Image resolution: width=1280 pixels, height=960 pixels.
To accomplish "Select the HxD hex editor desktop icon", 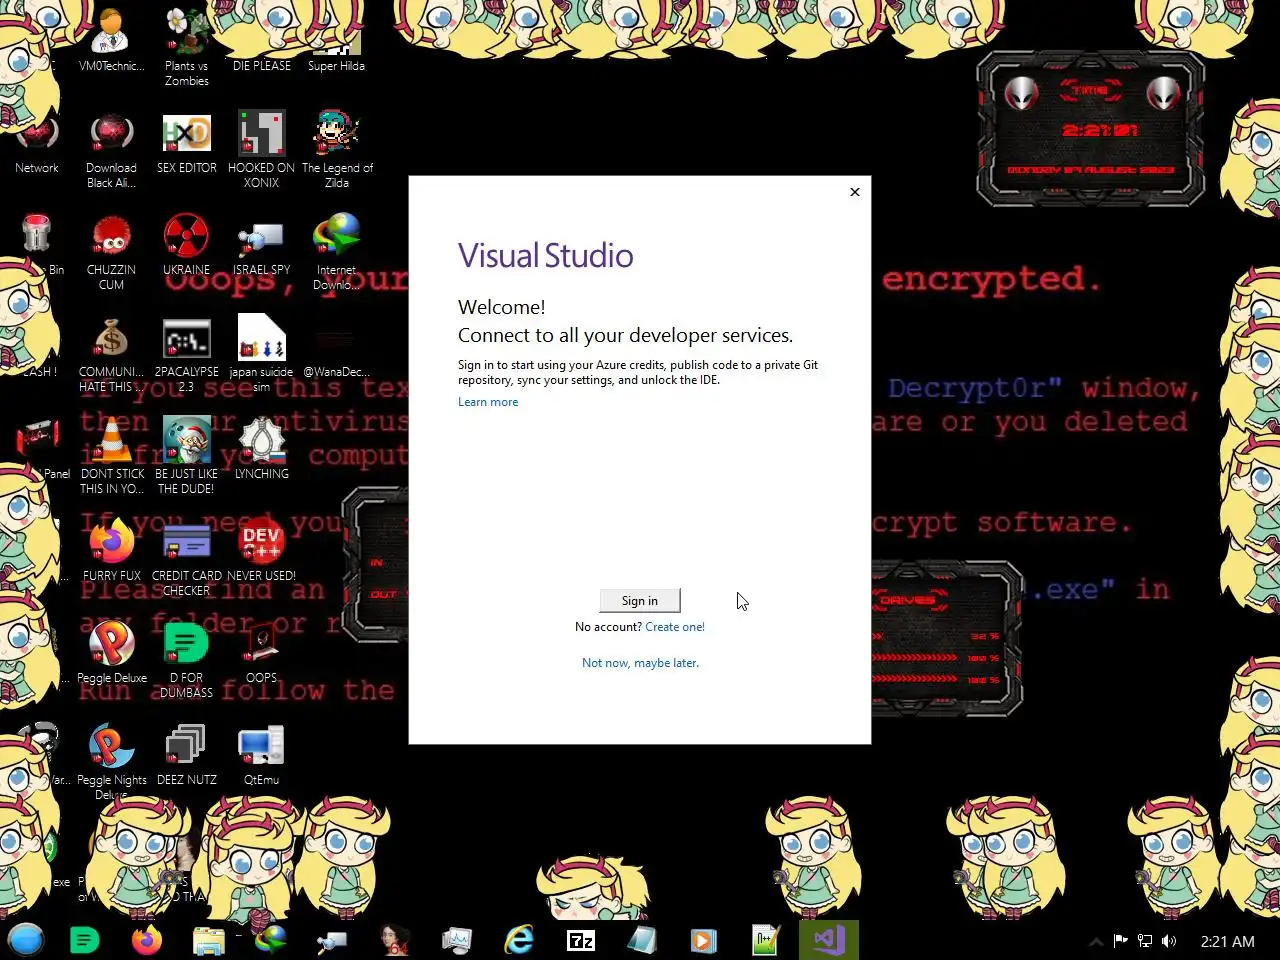I will pyautogui.click(x=187, y=143).
